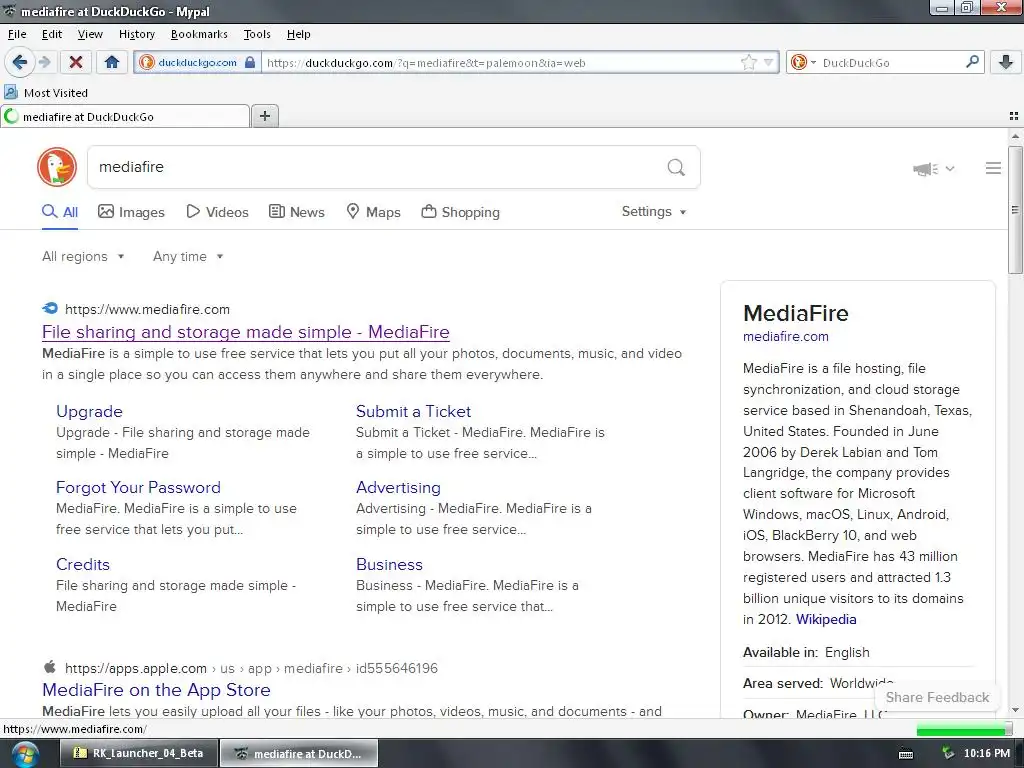The width and height of the screenshot is (1024, 768).
Task: Click the on-screen keyboard tray icon
Action: click(906, 754)
